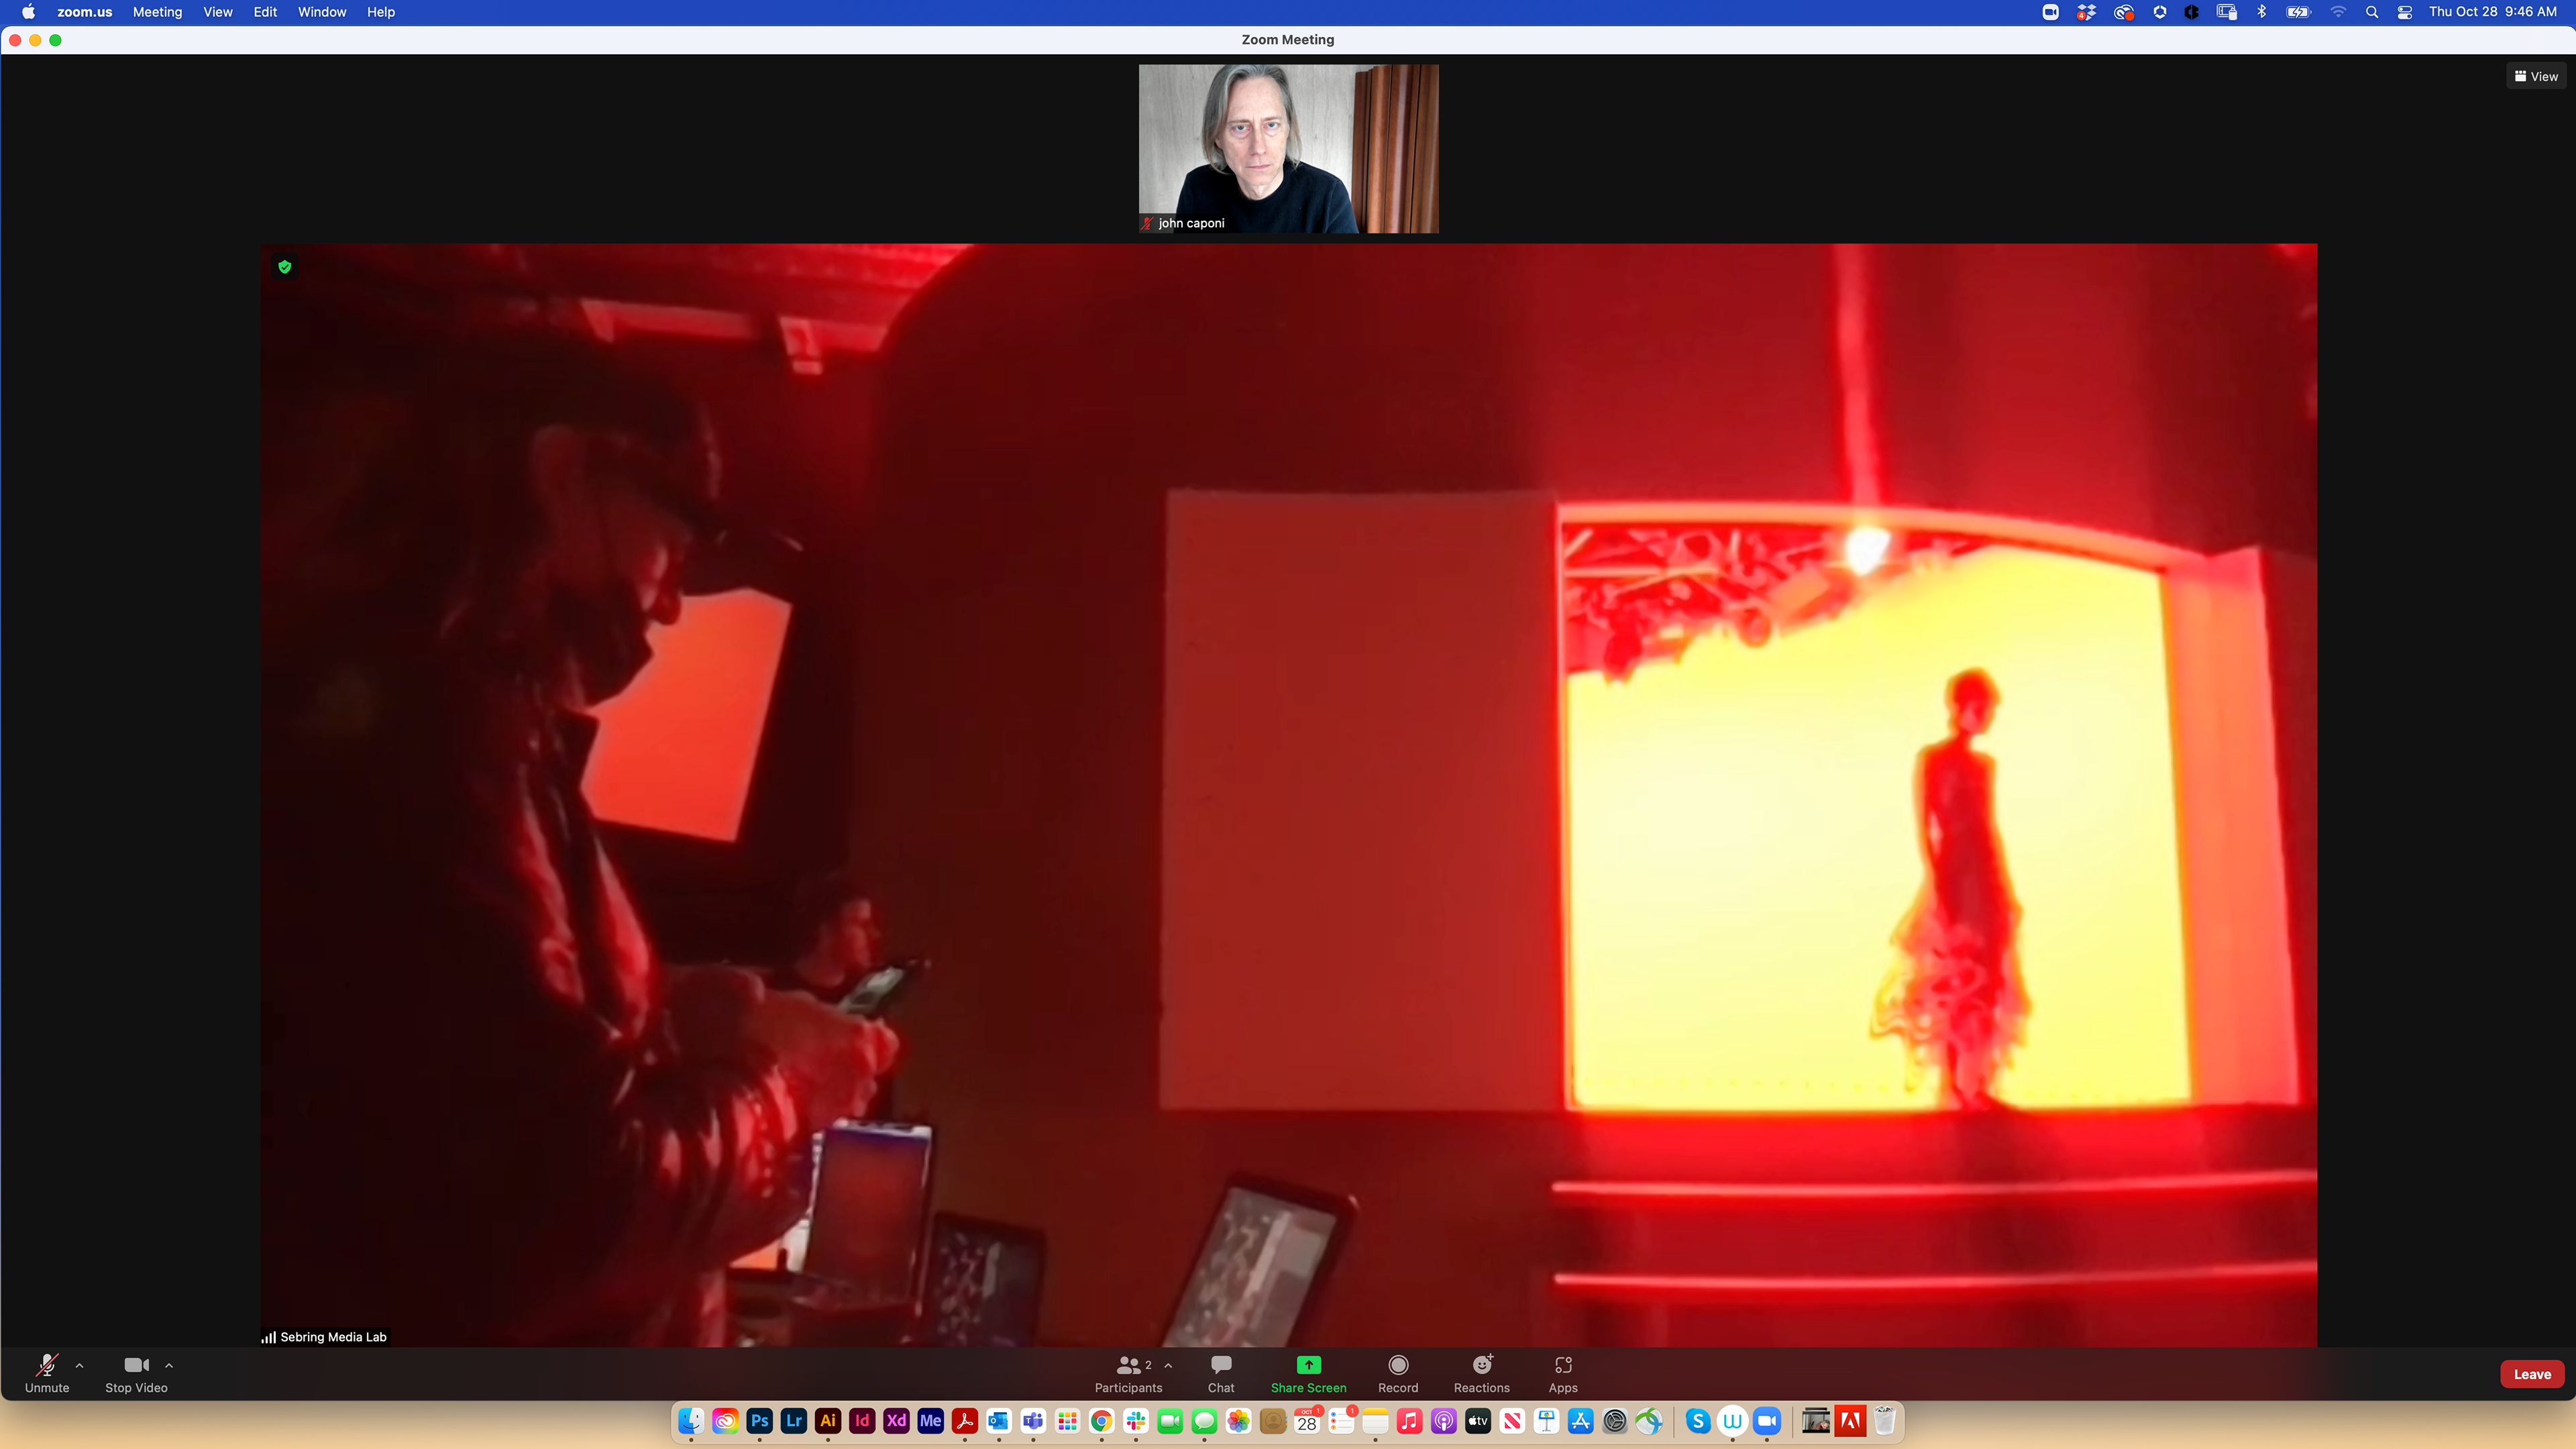Open the Chat panel
Image resolution: width=2576 pixels, height=1449 pixels.
pos(1221,1373)
